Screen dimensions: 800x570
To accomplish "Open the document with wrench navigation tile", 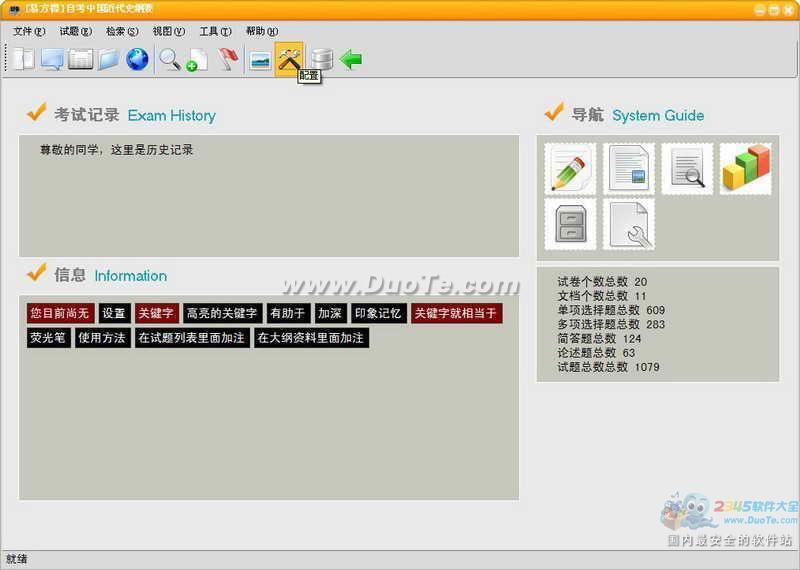I will click(x=629, y=224).
